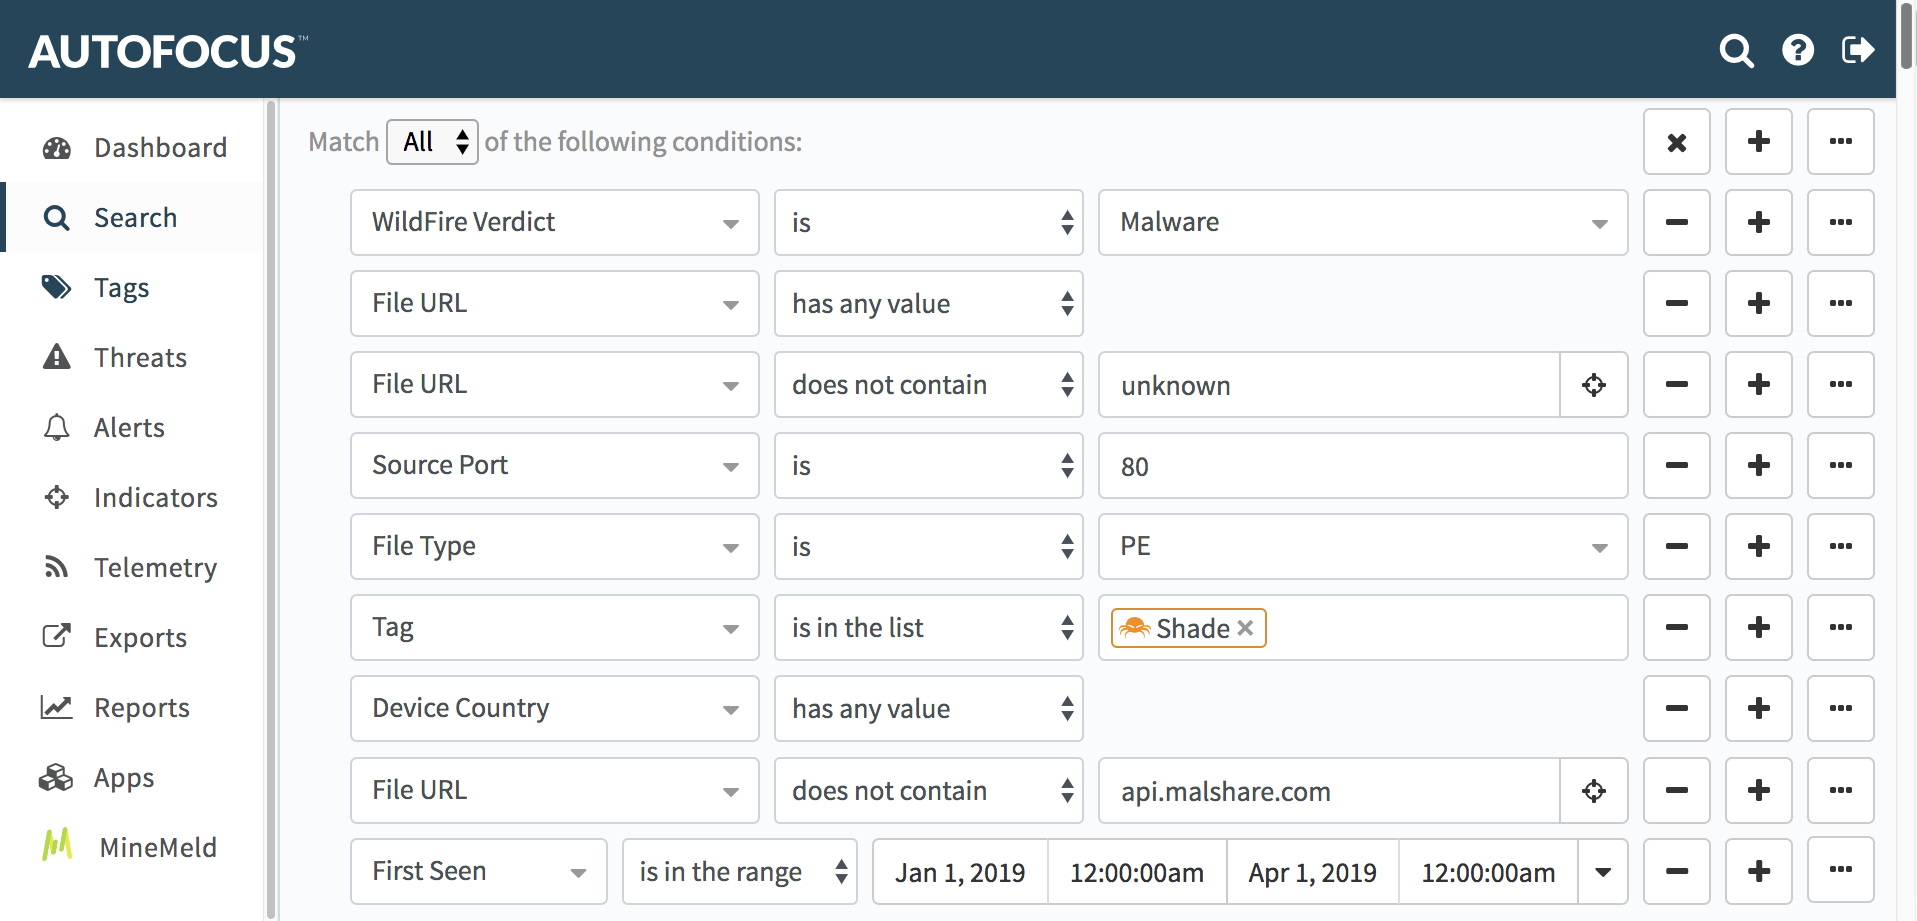1917x921 pixels.
Task: Click the target icon beside unknown field
Action: coord(1593,385)
